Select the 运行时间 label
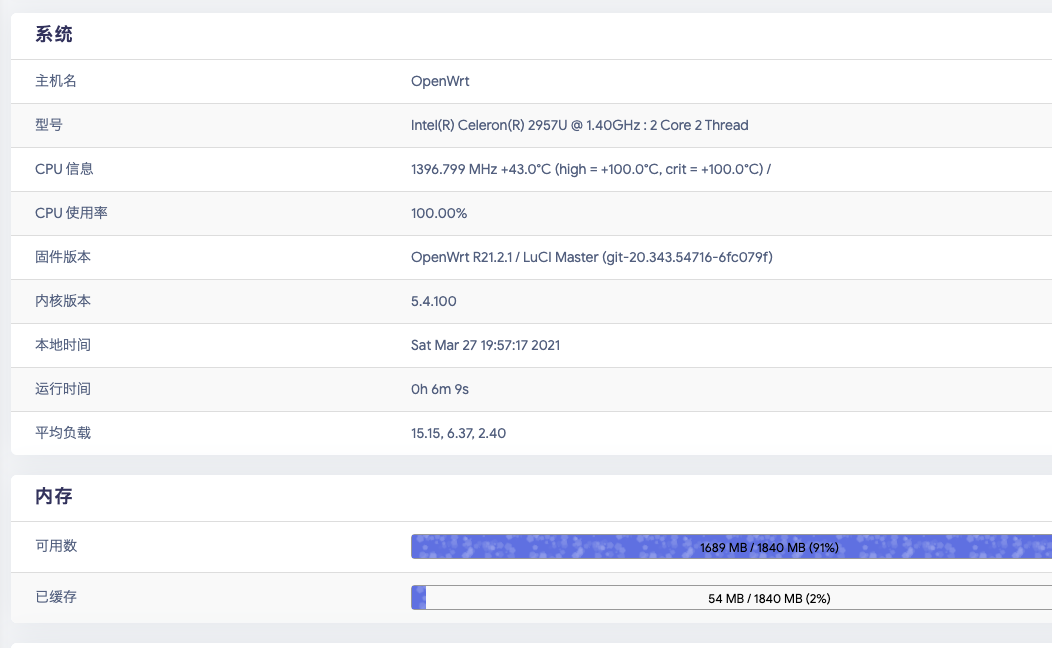Image resolution: width=1052 pixels, height=648 pixels. [63, 389]
